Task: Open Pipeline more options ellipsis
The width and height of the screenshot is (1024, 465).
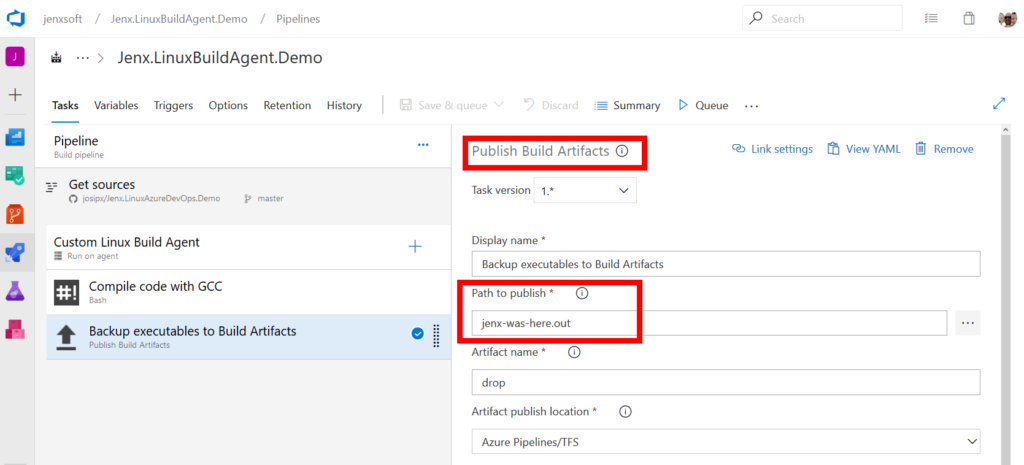Action: (x=423, y=144)
